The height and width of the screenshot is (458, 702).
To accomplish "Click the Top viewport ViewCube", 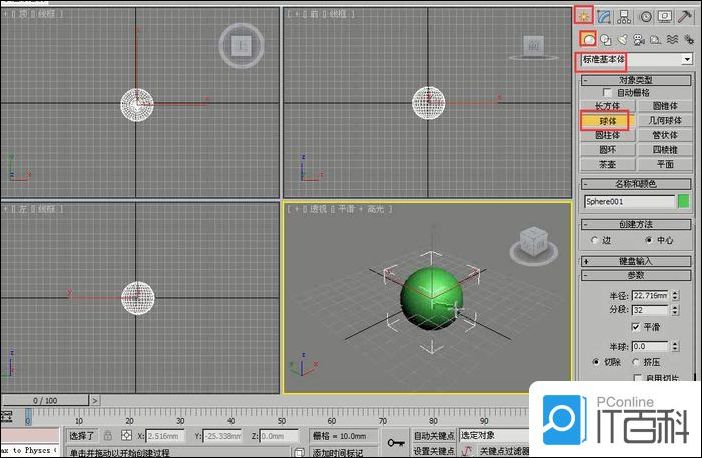I will coord(242,46).
